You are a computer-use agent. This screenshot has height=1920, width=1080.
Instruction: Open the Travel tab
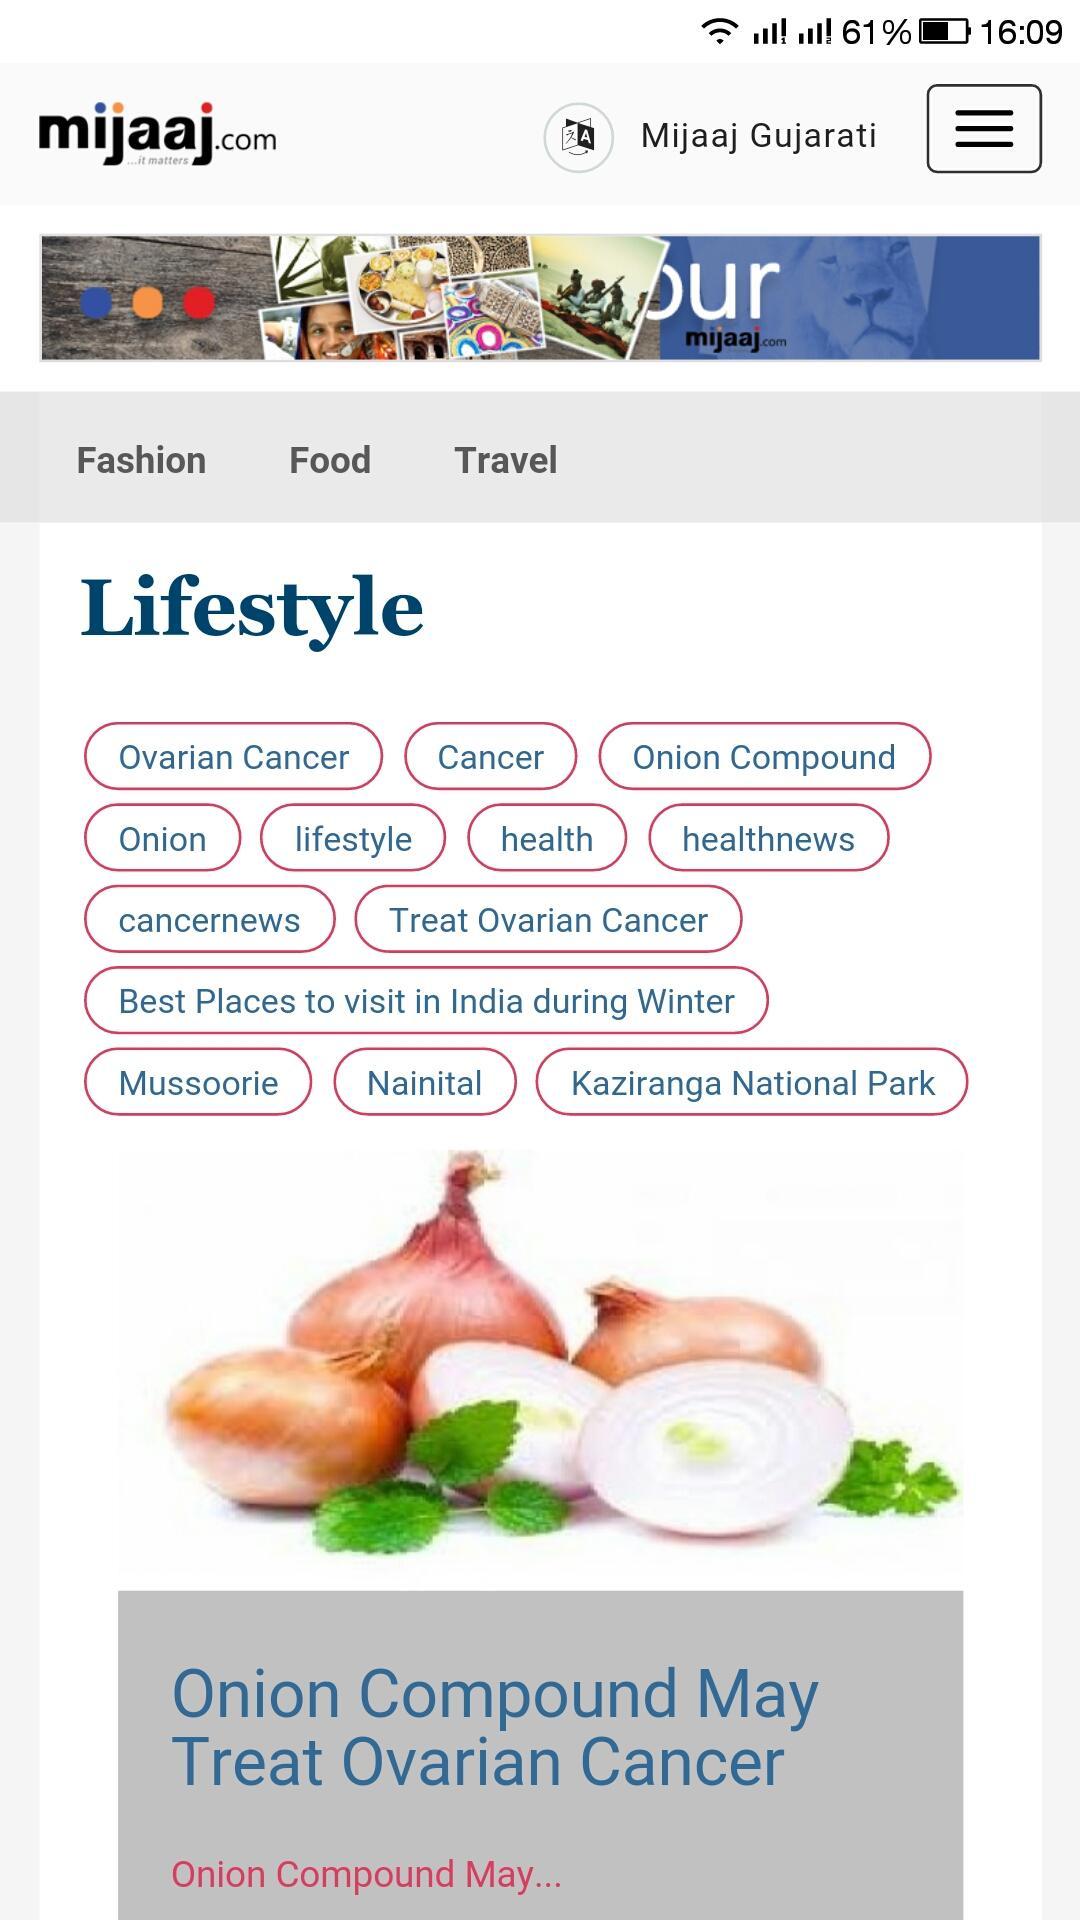[x=506, y=460]
